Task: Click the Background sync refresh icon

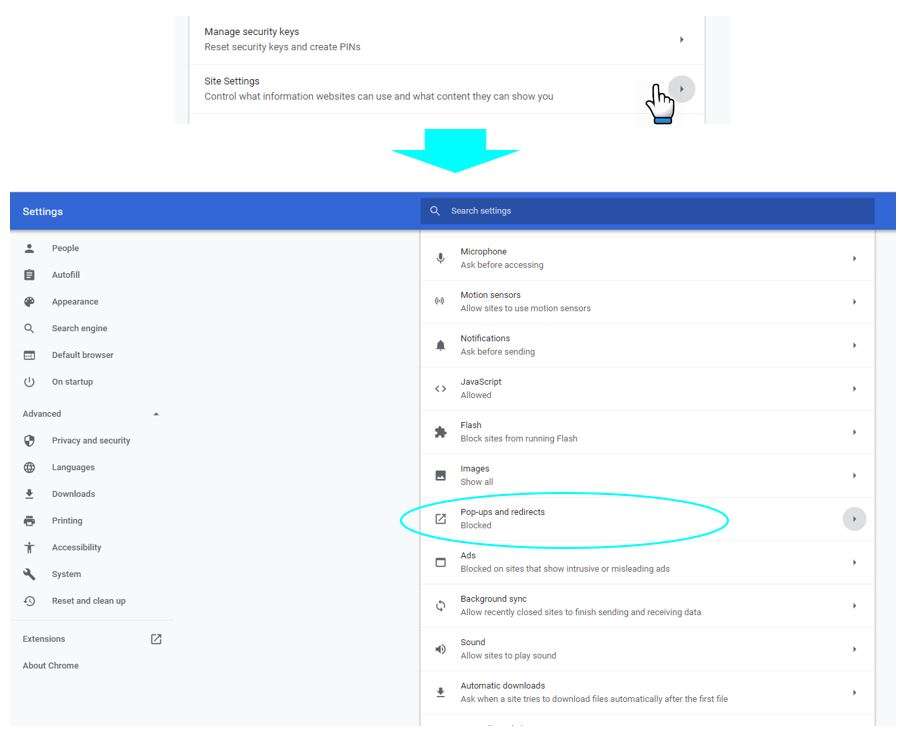Action: tap(441, 605)
